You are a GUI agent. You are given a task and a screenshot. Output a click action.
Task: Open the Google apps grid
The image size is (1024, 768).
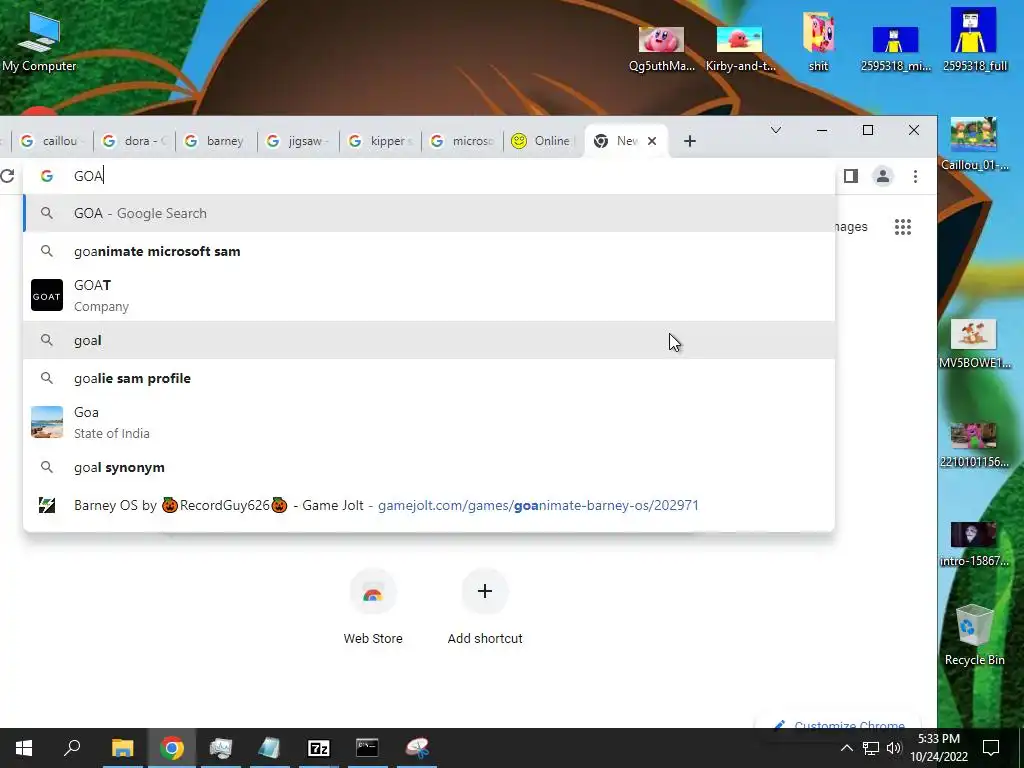[903, 227]
